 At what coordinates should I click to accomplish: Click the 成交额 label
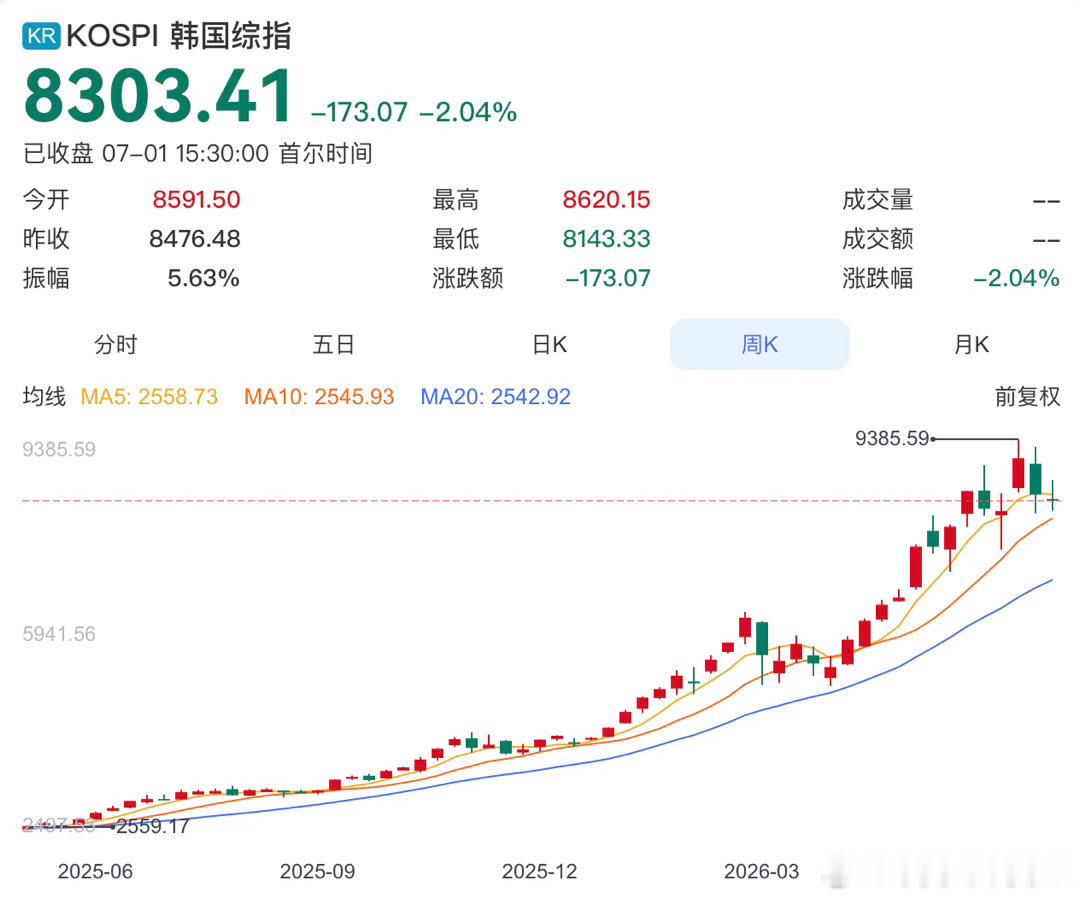coord(878,239)
